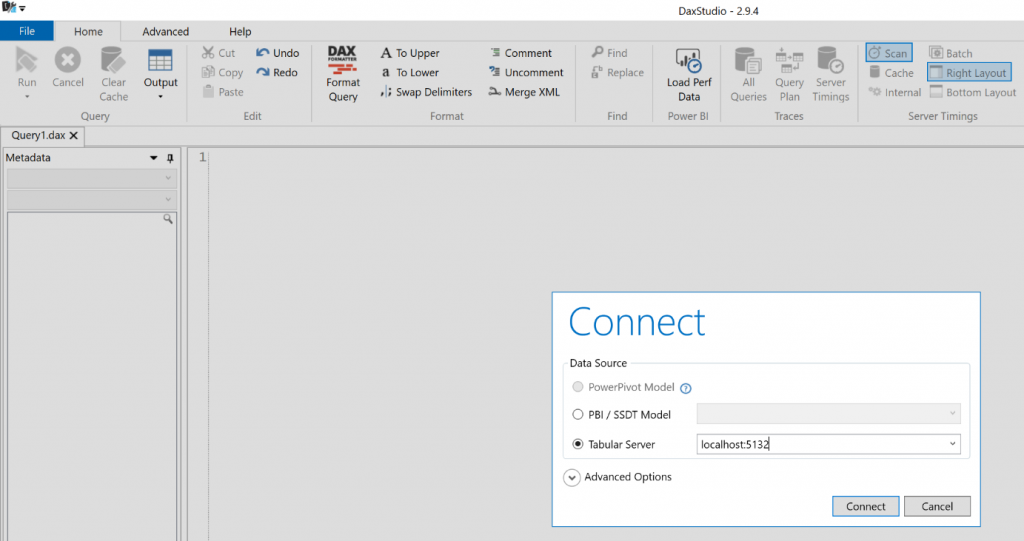
Task: Select Tabular Server radio button
Action: click(577, 444)
